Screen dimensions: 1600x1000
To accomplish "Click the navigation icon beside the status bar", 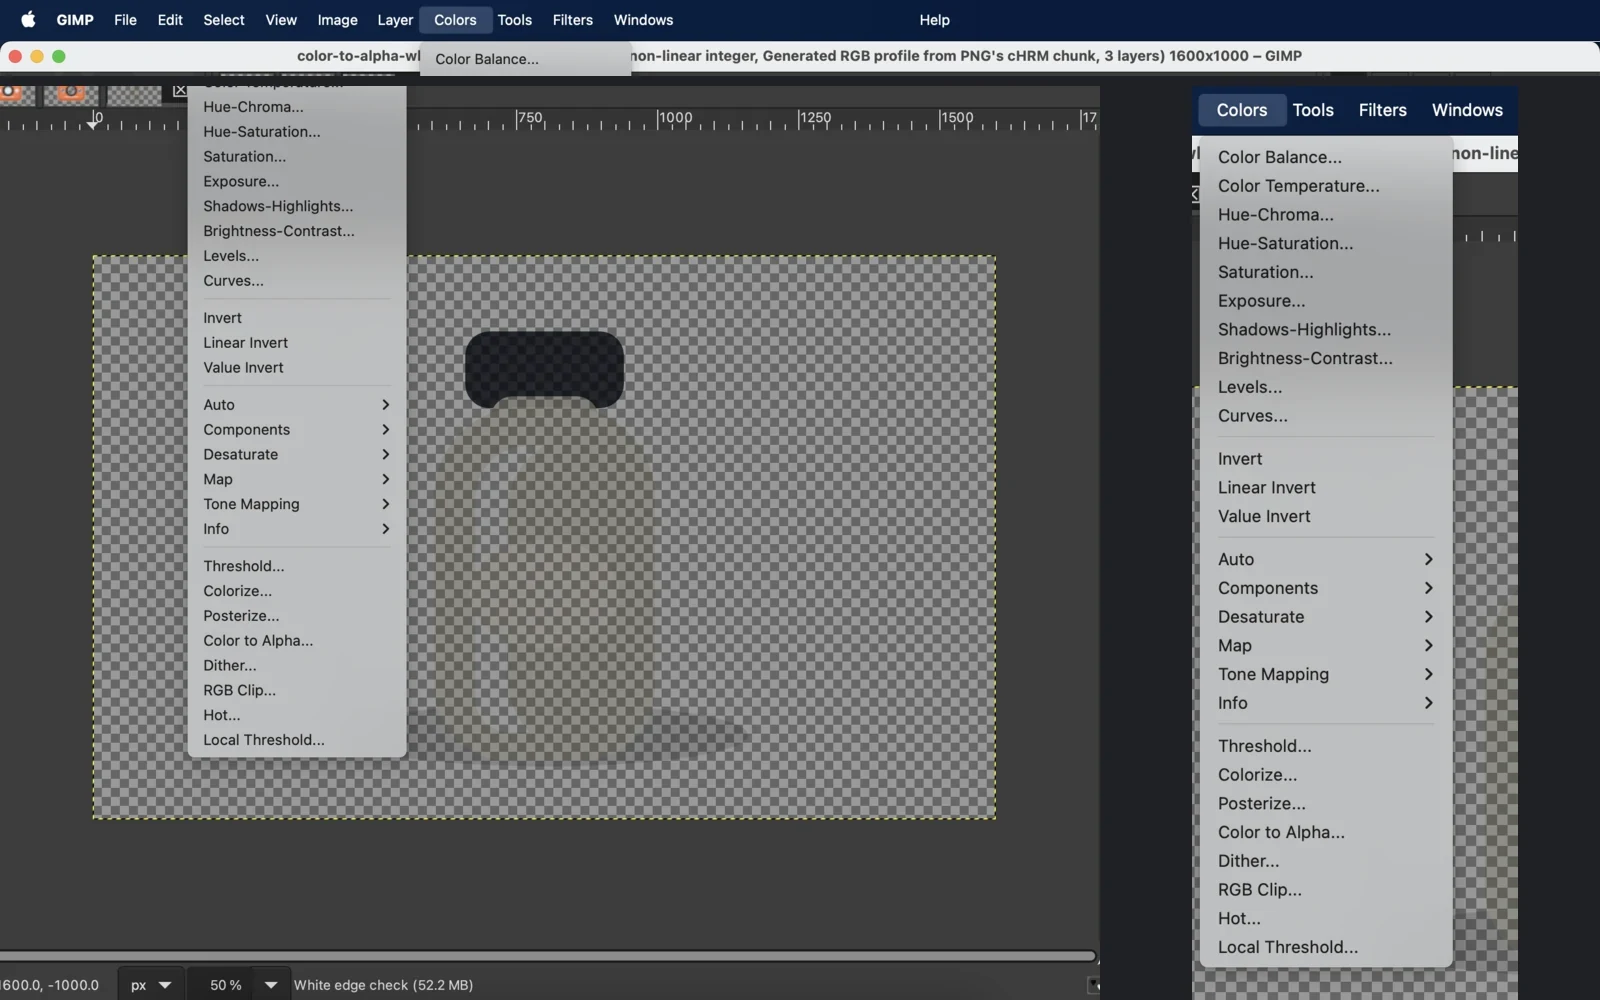I will click(1093, 985).
